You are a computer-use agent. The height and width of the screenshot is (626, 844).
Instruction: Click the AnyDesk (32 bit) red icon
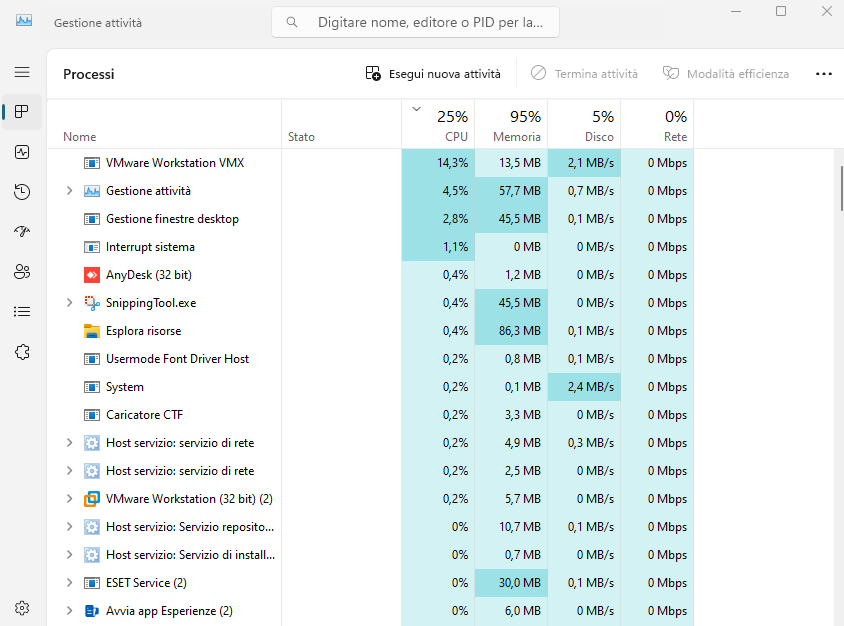(x=92, y=275)
